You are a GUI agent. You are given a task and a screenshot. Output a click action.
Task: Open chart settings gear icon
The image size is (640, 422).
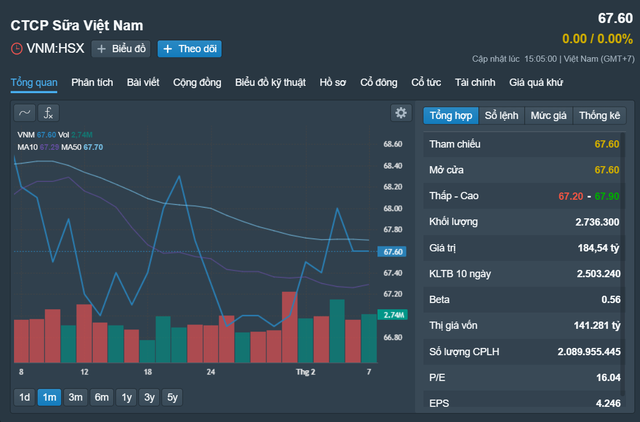click(x=401, y=113)
